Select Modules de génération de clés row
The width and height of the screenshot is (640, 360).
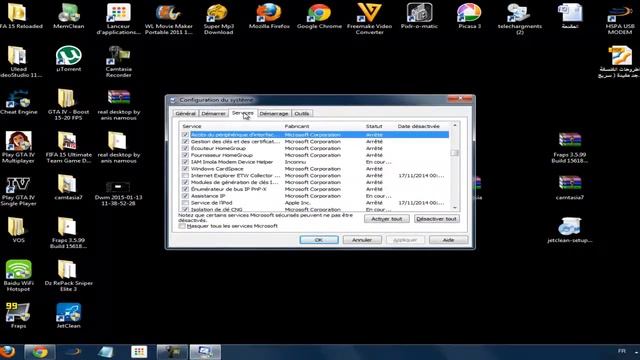(315, 182)
